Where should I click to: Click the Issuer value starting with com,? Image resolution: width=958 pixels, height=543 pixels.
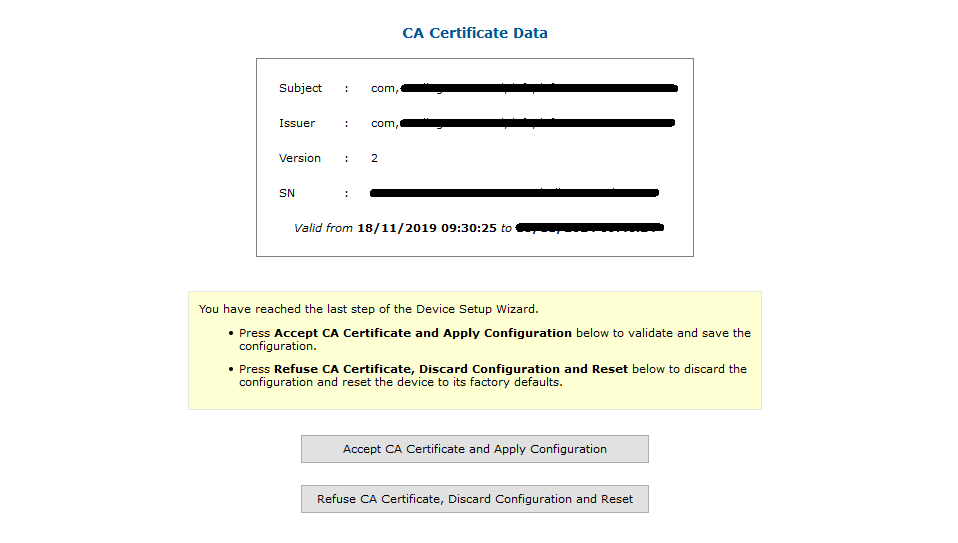pos(523,123)
